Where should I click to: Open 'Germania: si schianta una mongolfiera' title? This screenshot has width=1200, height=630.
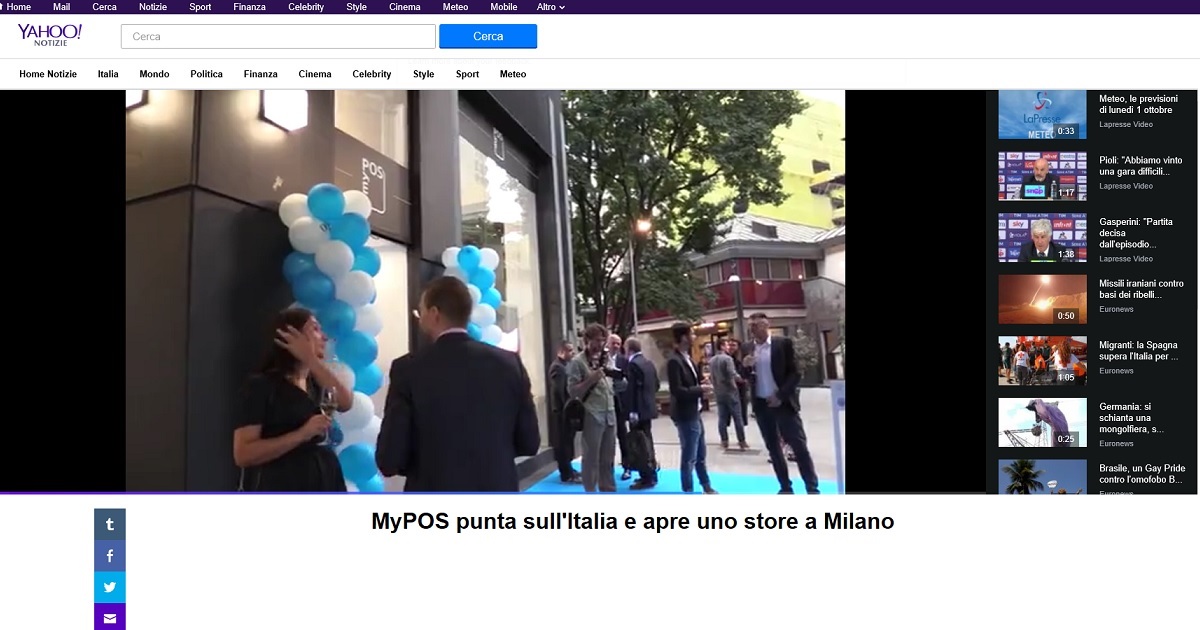(1132, 418)
